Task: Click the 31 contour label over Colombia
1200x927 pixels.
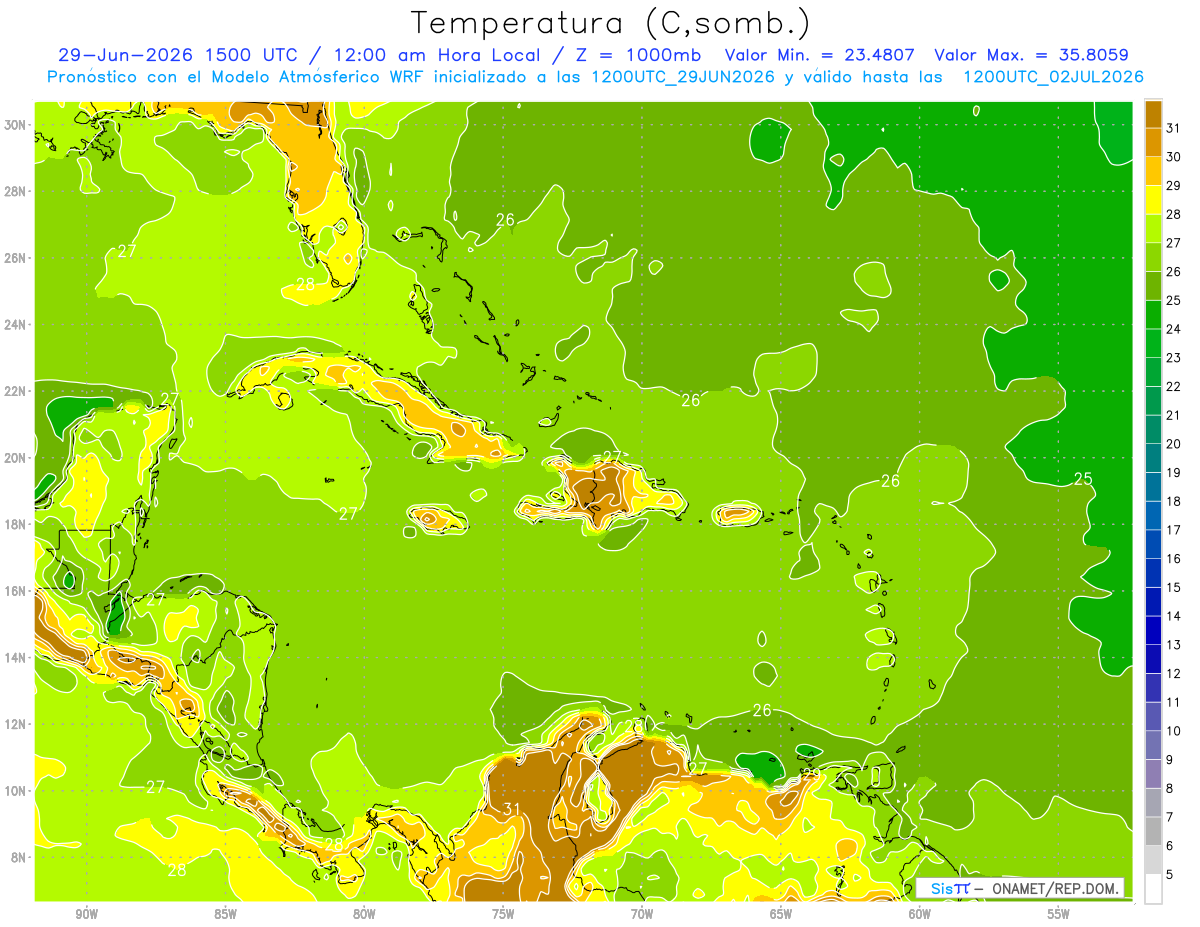Action: (x=512, y=809)
